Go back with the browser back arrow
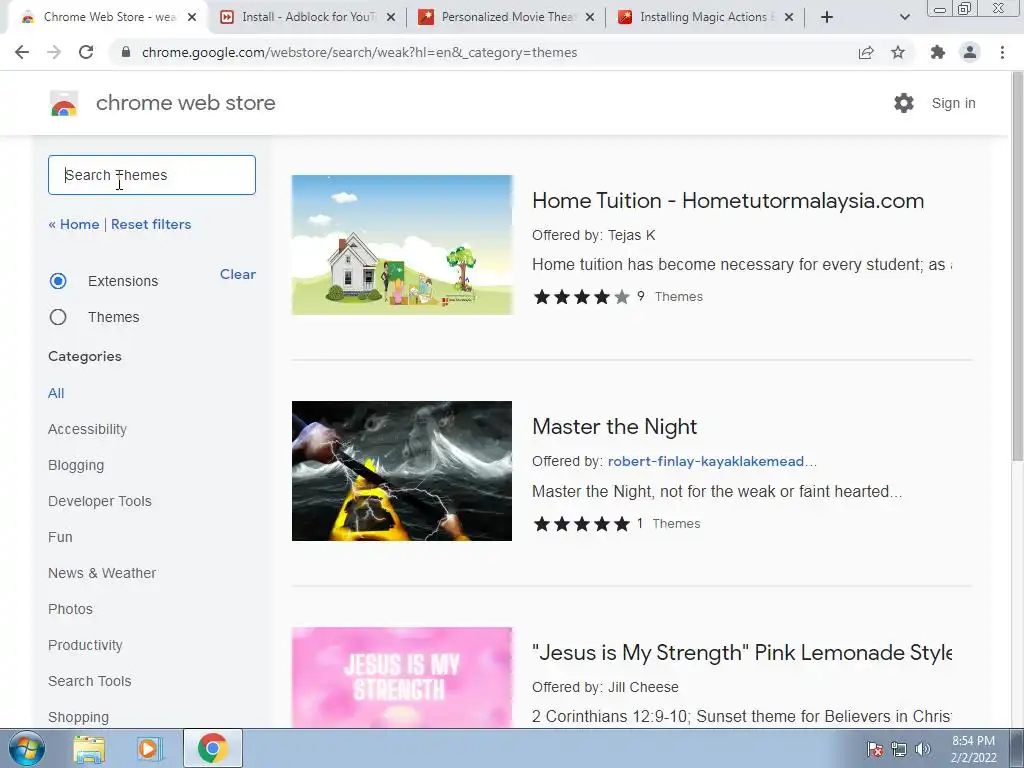The height and width of the screenshot is (768, 1024). [x=22, y=52]
